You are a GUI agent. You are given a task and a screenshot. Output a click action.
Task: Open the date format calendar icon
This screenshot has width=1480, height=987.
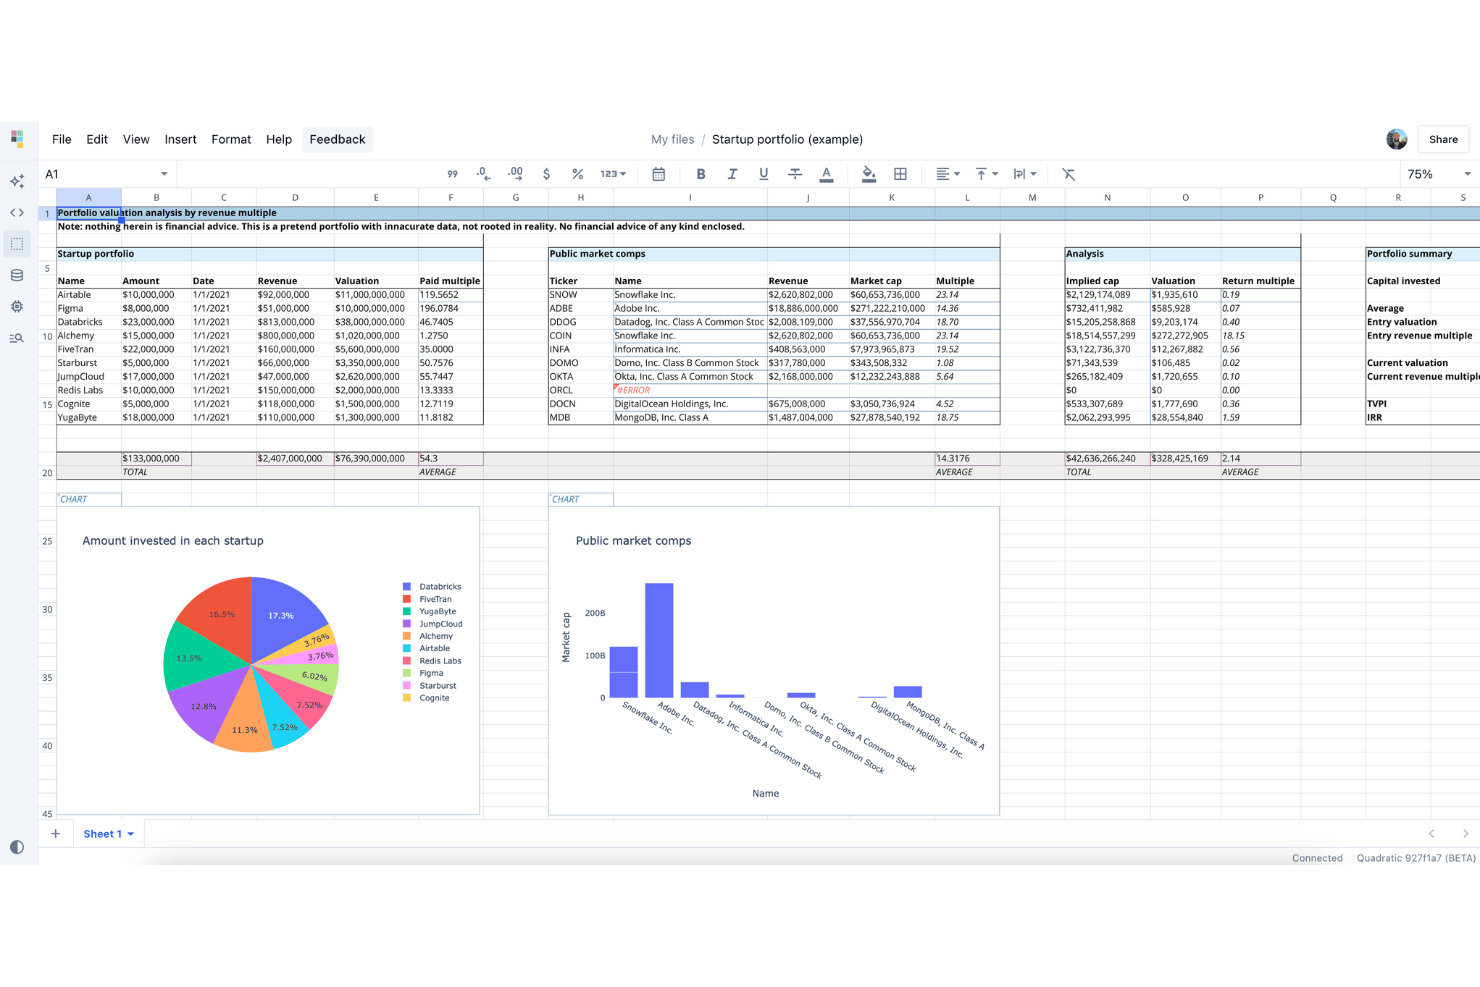(x=658, y=174)
